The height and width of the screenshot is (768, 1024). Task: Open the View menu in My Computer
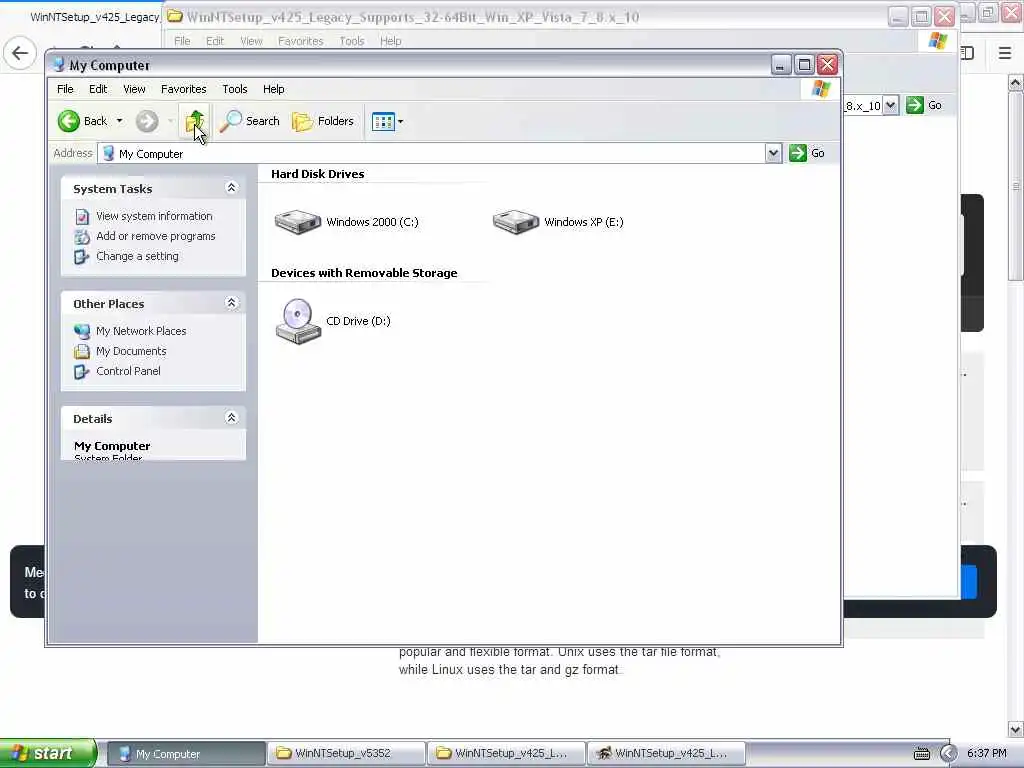click(135, 89)
